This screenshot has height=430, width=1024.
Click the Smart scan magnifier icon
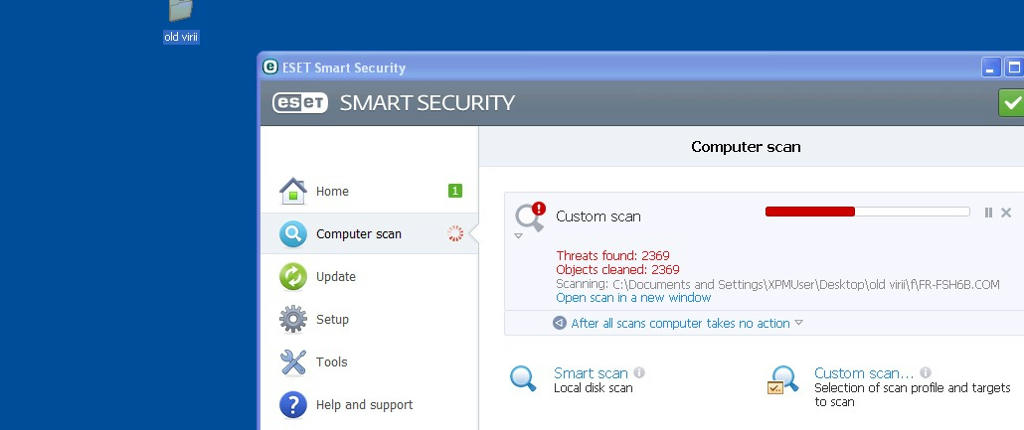click(523, 378)
